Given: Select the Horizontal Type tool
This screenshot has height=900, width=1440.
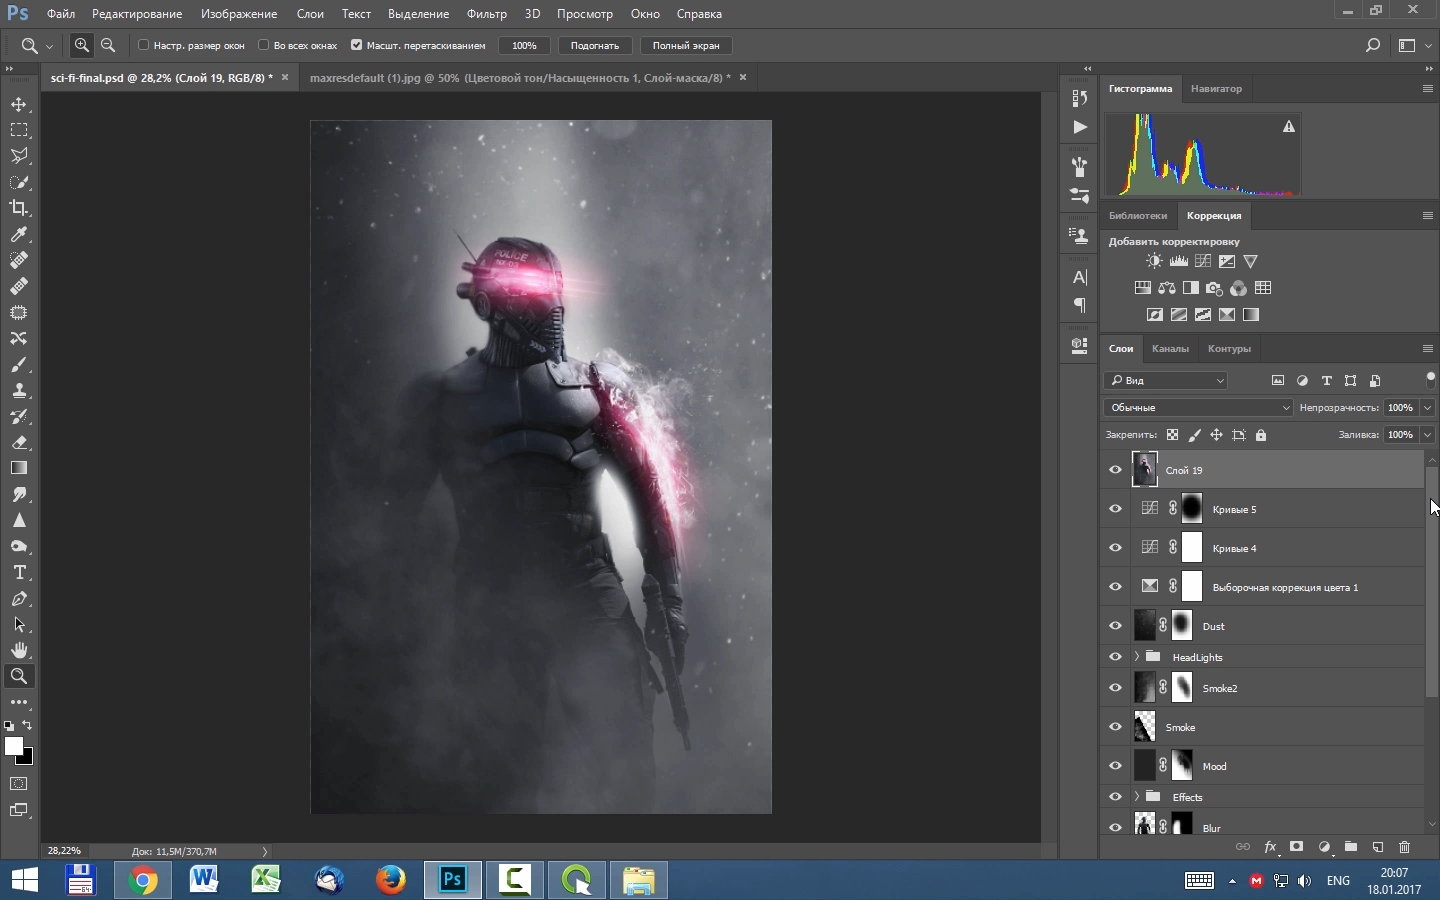Looking at the screenshot, I should coord(19,572).
